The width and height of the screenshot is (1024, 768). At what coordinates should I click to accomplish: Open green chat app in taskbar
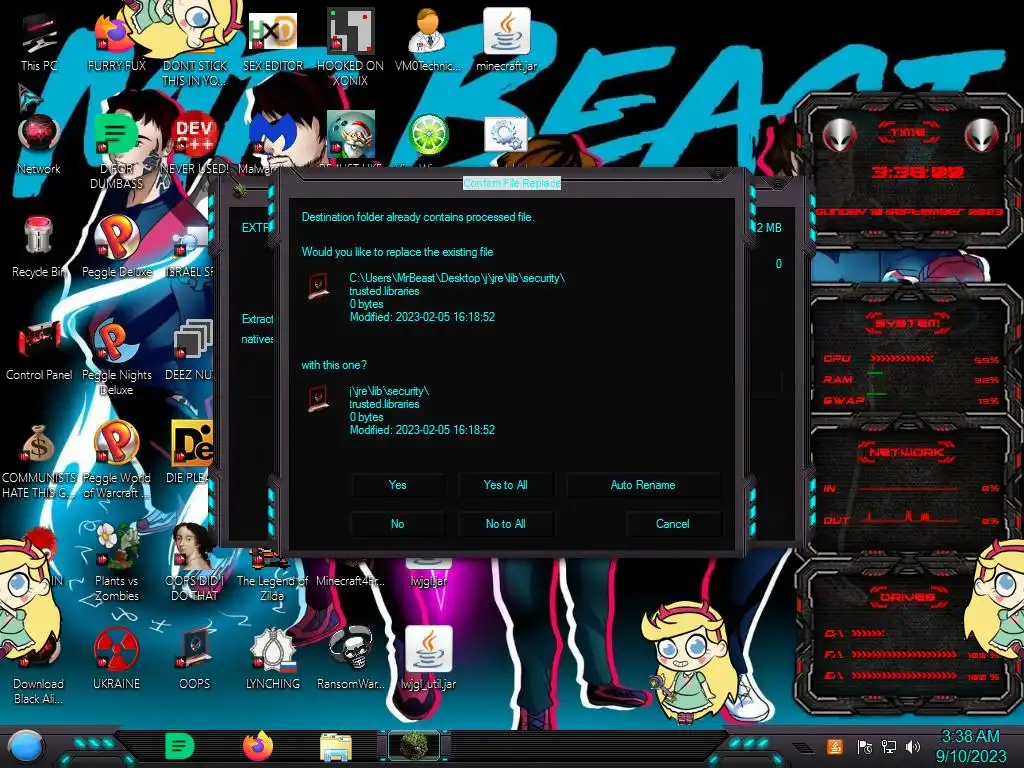tap(180, 746)
